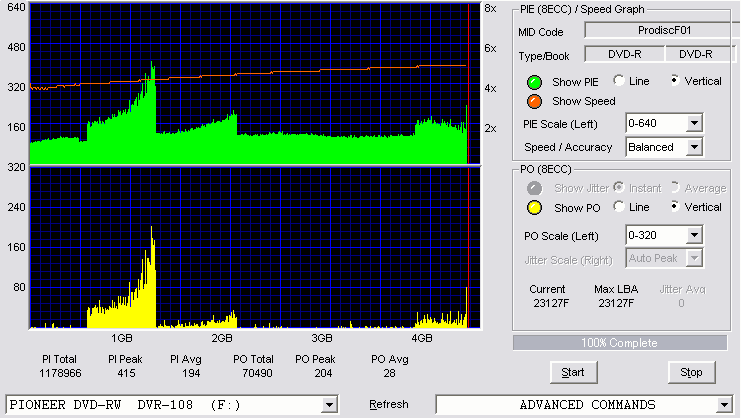
Task: Click the 100% Complete progress bar
Action: [620, 343]
